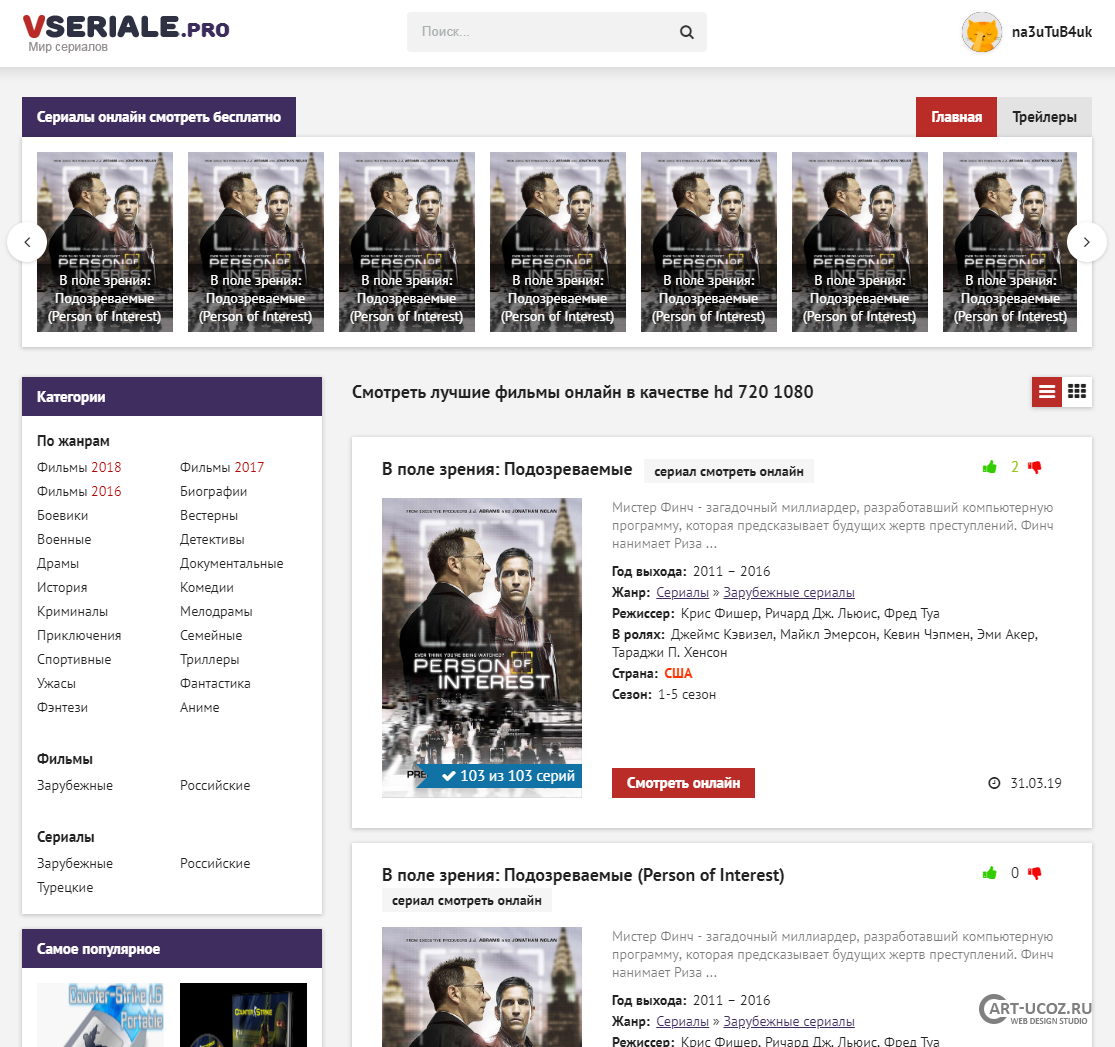Browse the Биографии genre
Image resolution: width=1115 pixels, height=1047 pixels.
pos(213,491)
